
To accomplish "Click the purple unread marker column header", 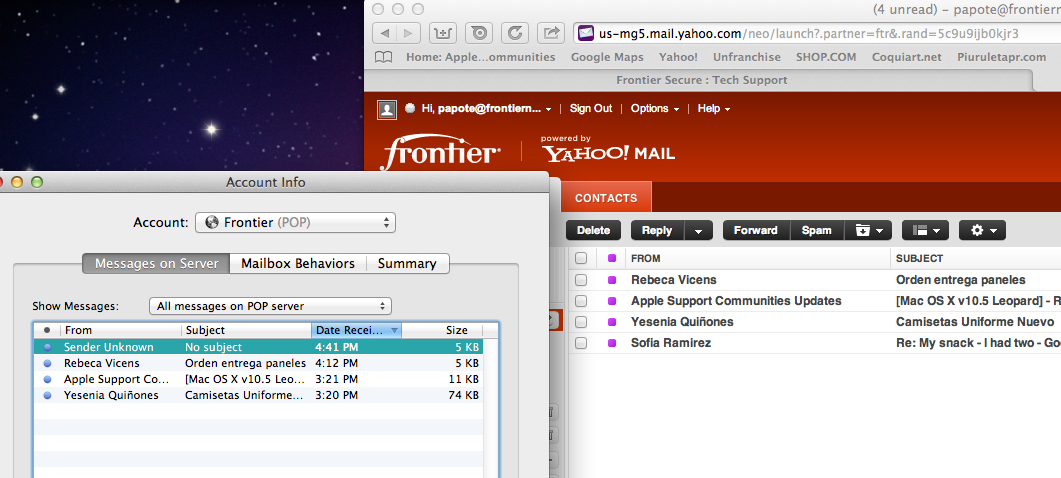I will tap(612, 258).
